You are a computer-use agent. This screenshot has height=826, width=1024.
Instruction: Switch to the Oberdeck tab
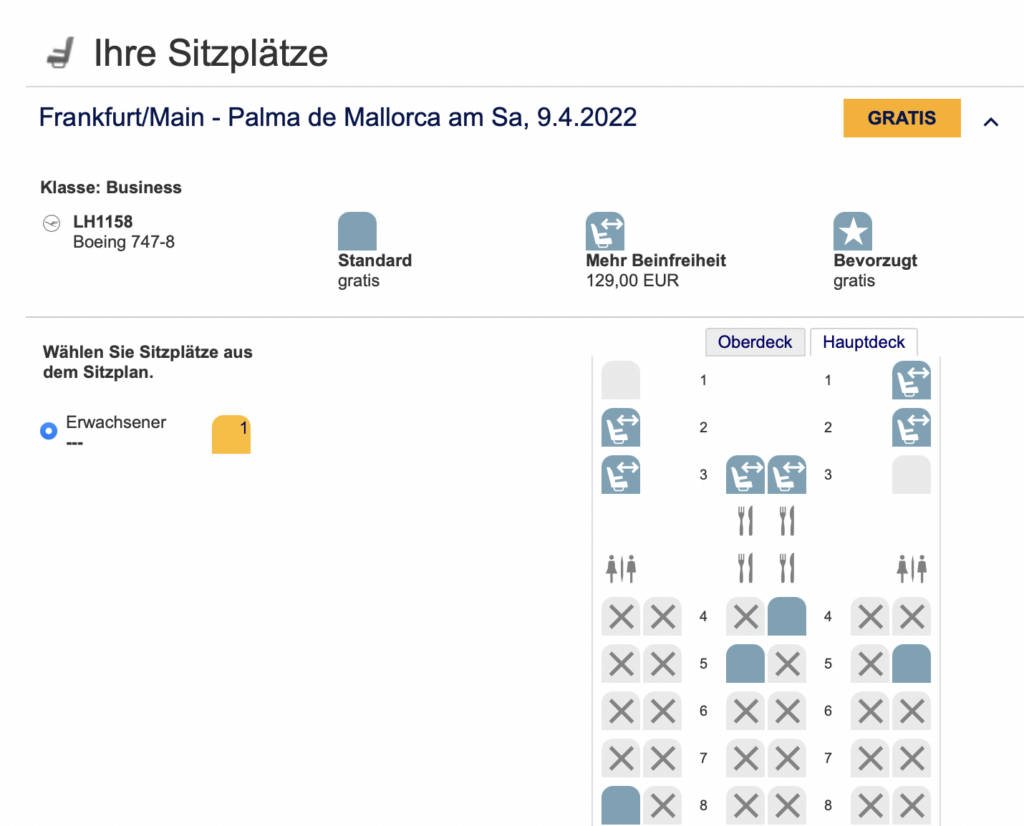point(755,342)
